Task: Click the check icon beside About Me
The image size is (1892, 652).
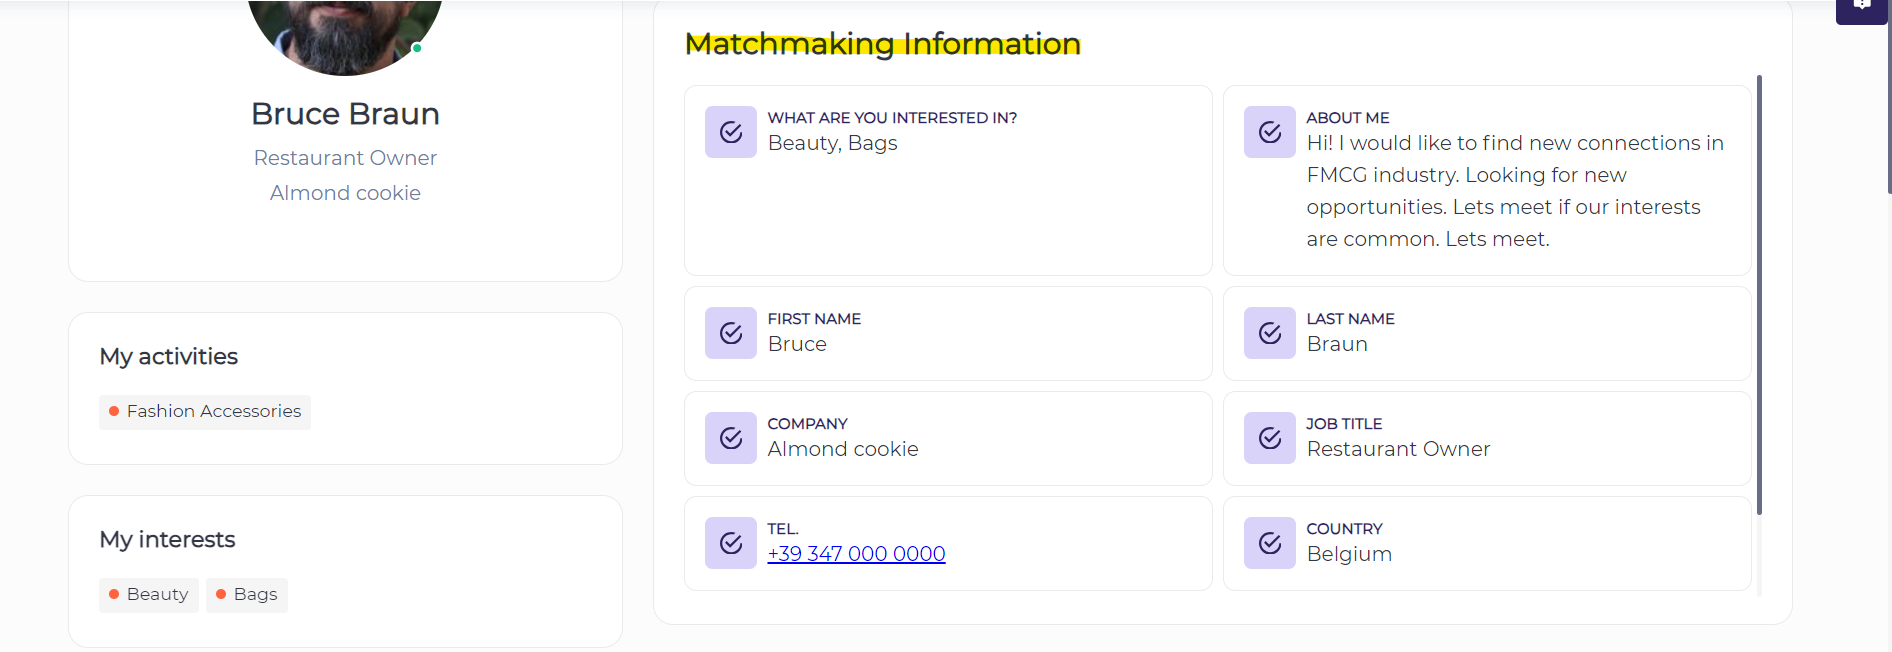Action: [x=1270, y=132]
